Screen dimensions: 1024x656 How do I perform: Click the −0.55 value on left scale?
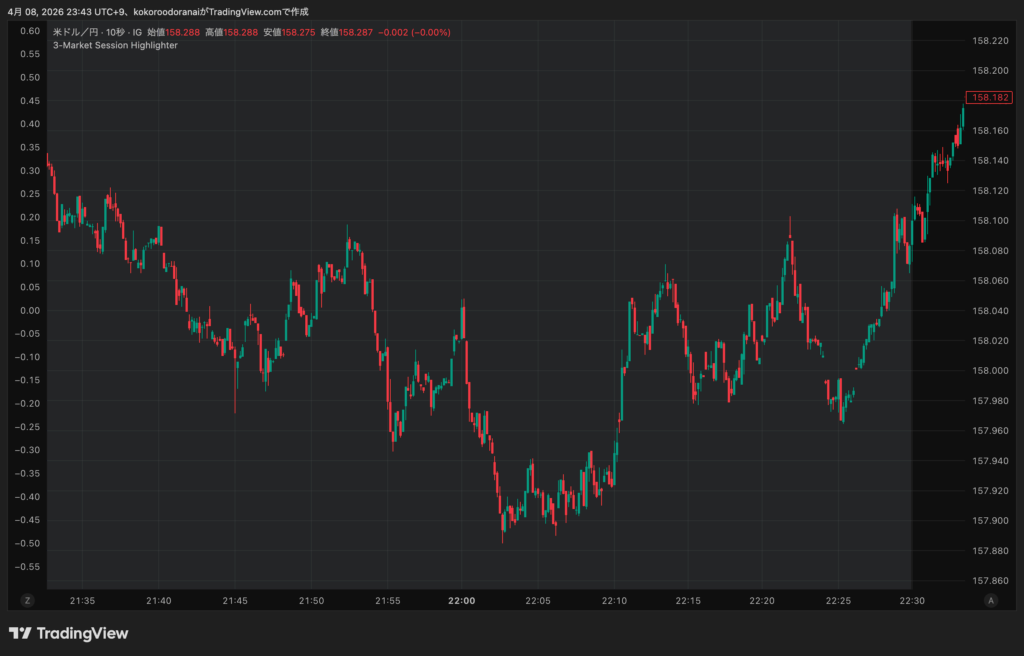click(27, 566)
